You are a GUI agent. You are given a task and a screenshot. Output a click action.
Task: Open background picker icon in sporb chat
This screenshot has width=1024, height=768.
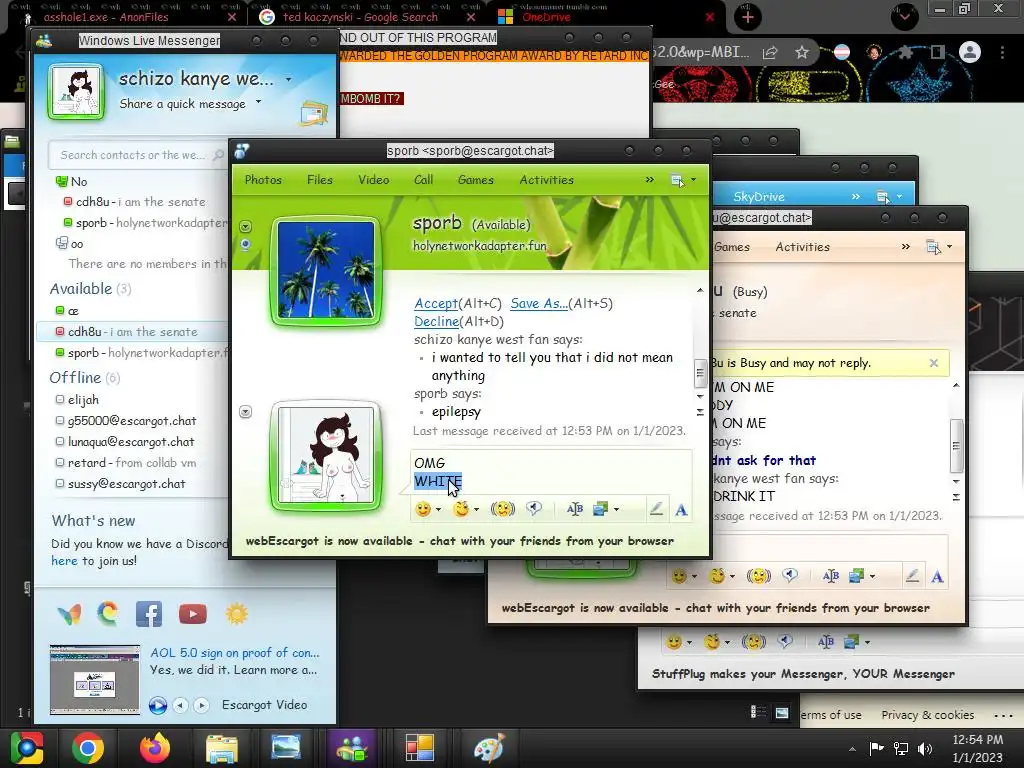coord(600,509)
